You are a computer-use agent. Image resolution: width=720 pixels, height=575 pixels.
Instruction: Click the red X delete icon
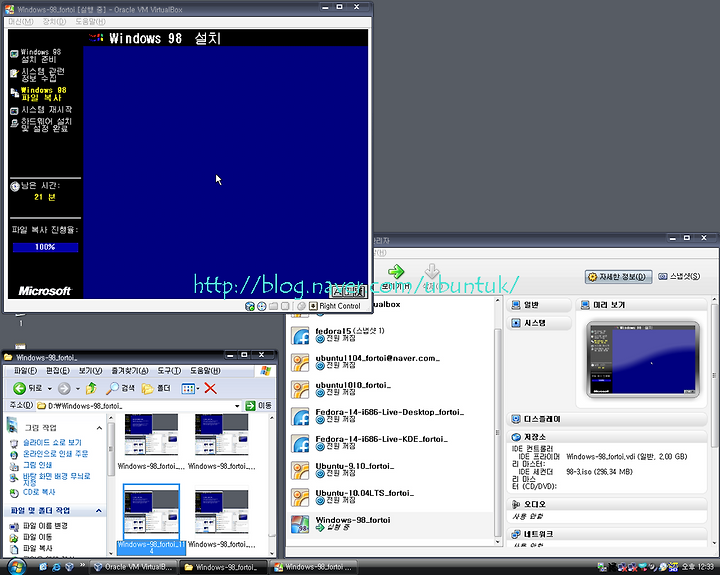pos(210,389)
